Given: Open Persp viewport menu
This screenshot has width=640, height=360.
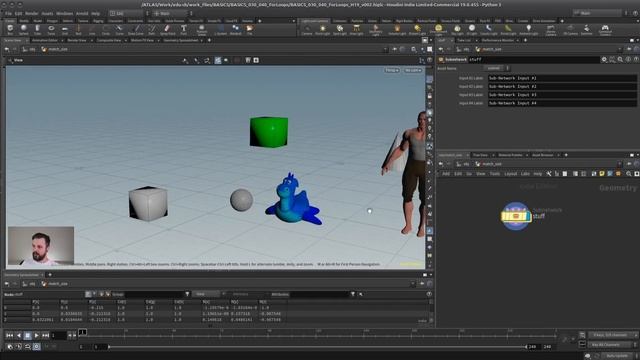Looking at the screenshot, I should 392,70.
